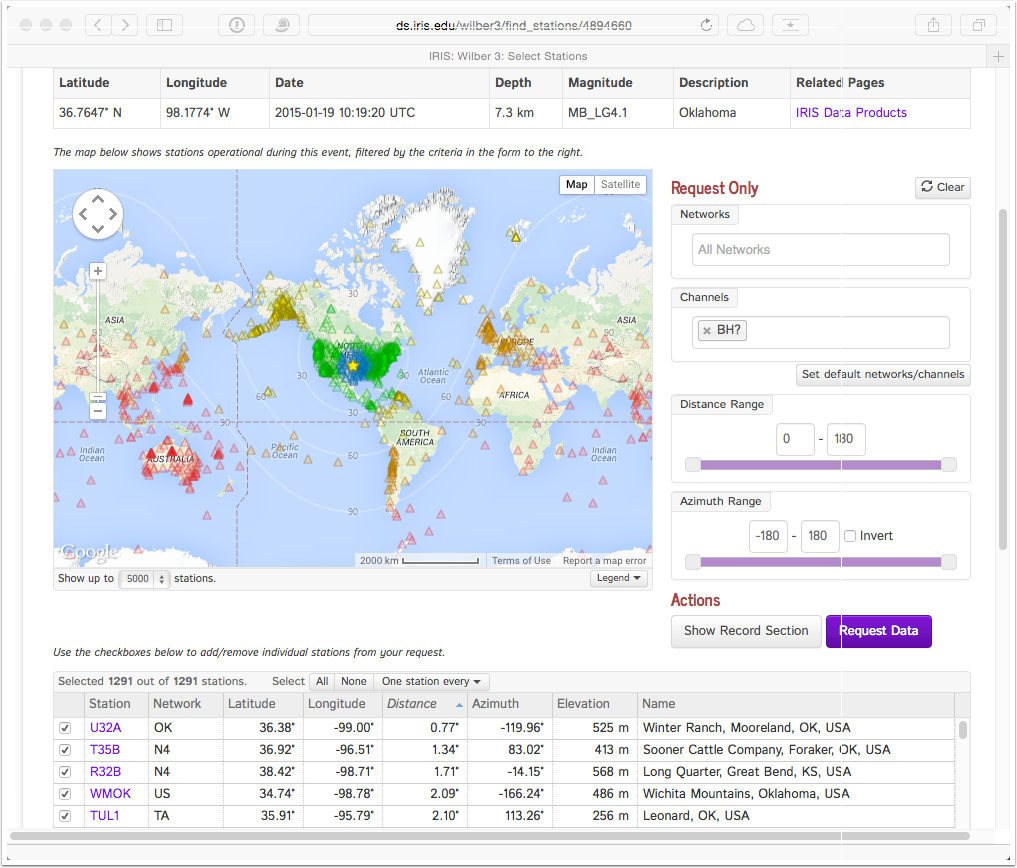1017x868 pixels.
Task: Click the map zoom slider handle
Action: (x=98, y=397)
